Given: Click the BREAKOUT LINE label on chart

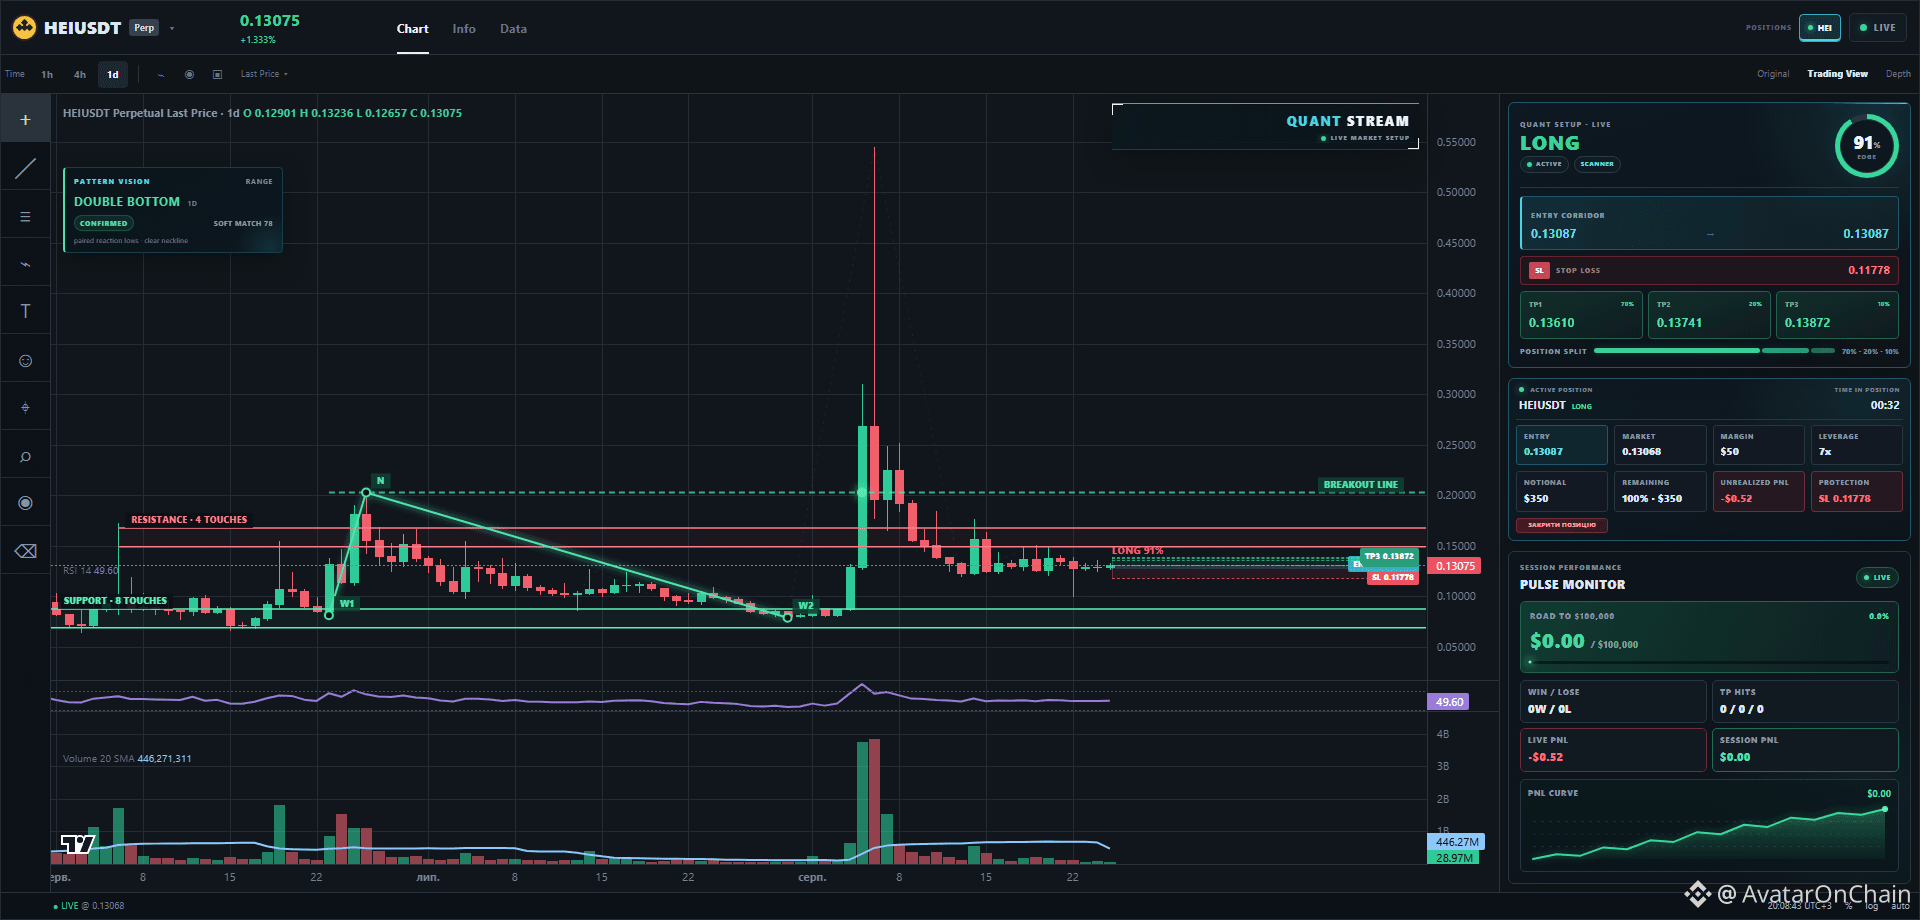Looking at the screenshot, I should coord(1360,485).
